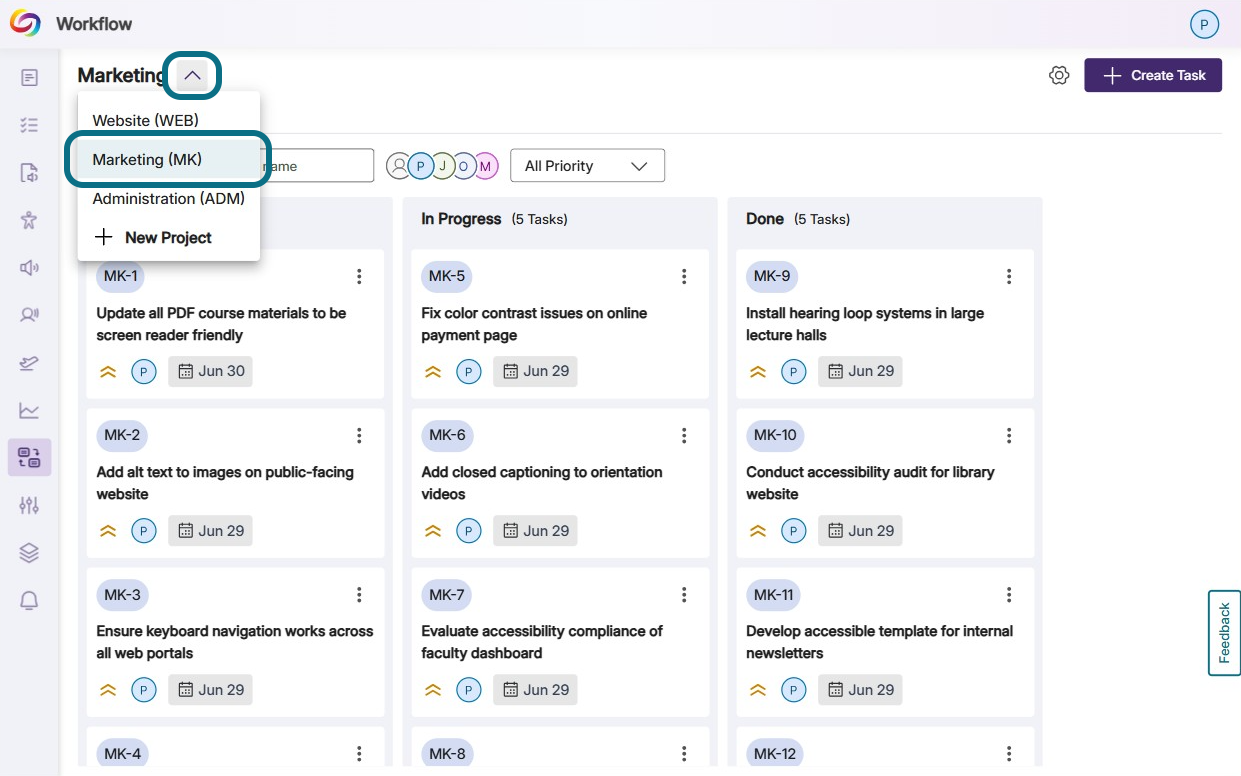The width and height of the screenshot is (1241, 776).
Task: Open the analytics line chart sidebar icon
Action: coord(29,410)
